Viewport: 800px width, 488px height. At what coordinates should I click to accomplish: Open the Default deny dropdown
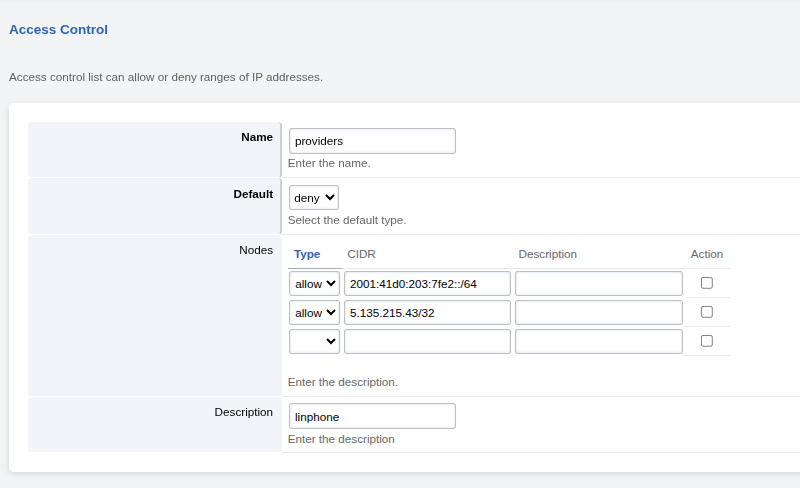click(x=314, y=198)
